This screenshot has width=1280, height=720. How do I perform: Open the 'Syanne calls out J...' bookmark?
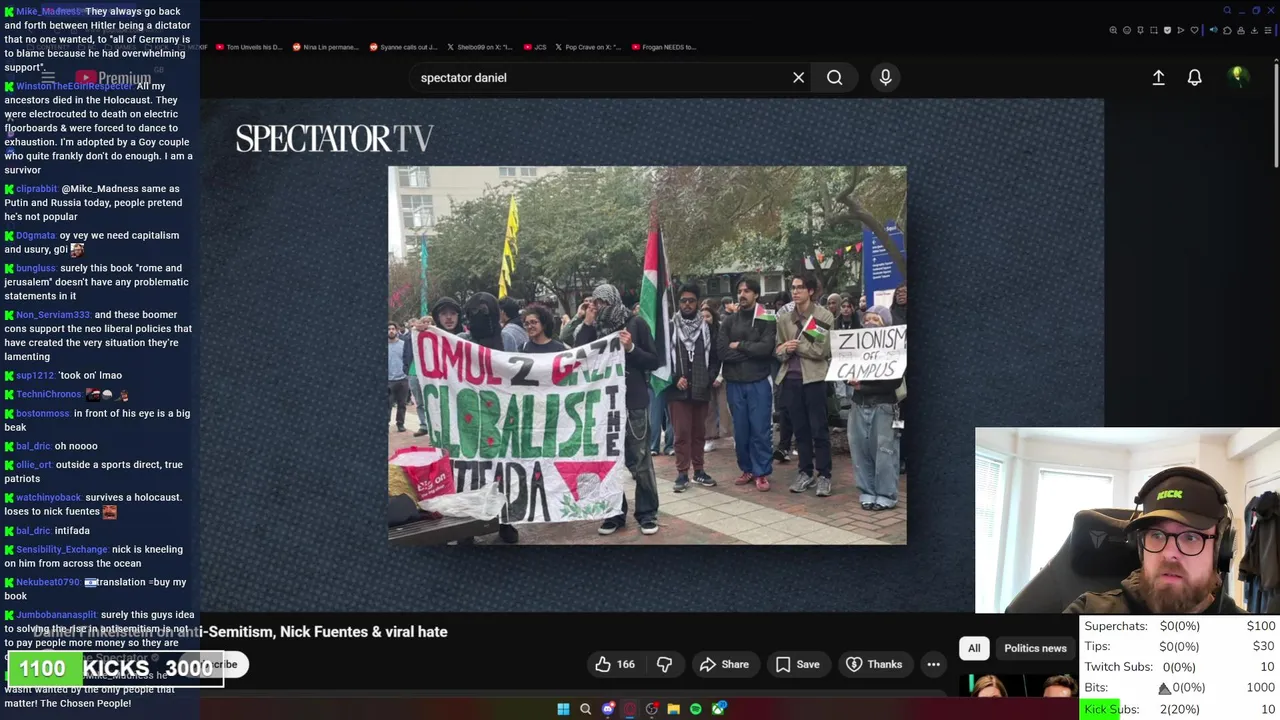403,47
